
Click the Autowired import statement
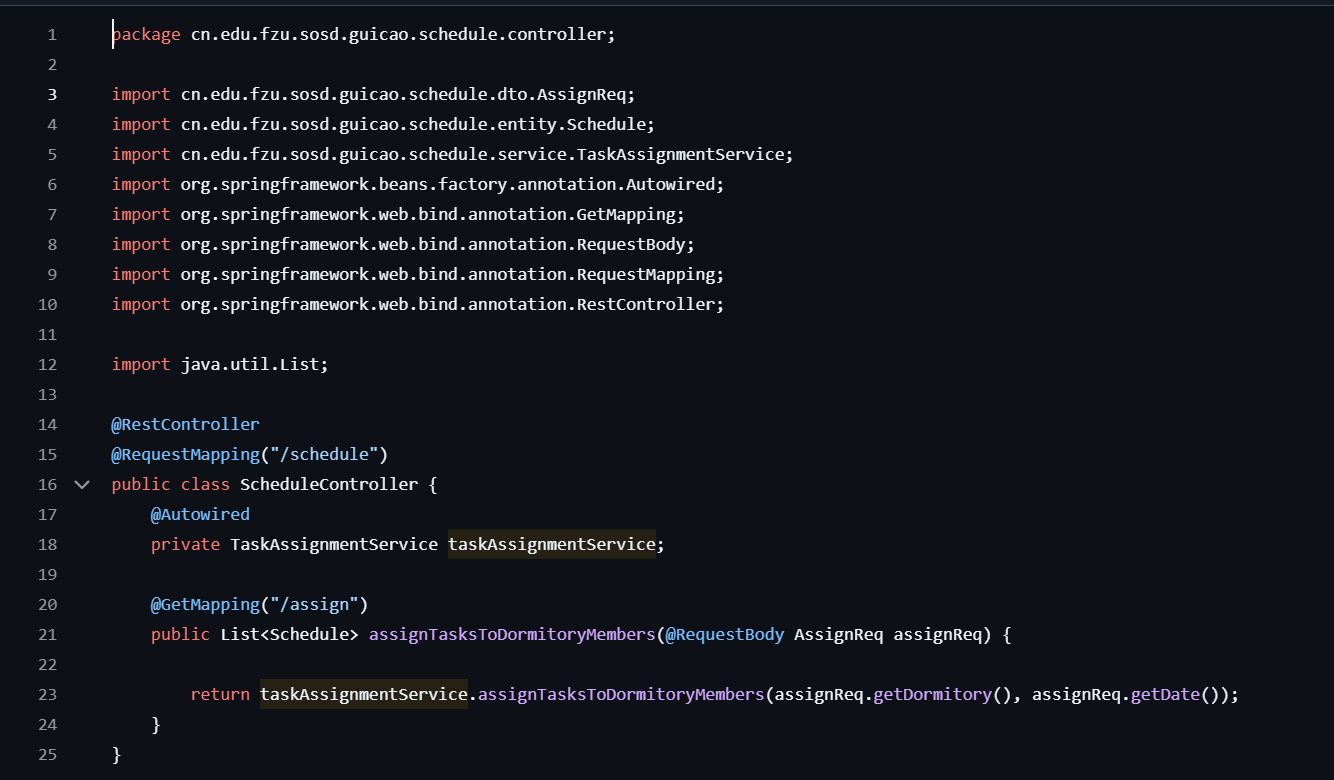(418, 184)
